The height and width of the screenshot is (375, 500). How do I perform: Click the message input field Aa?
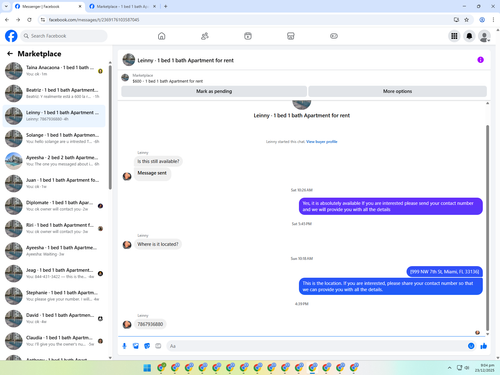point(317,346)
